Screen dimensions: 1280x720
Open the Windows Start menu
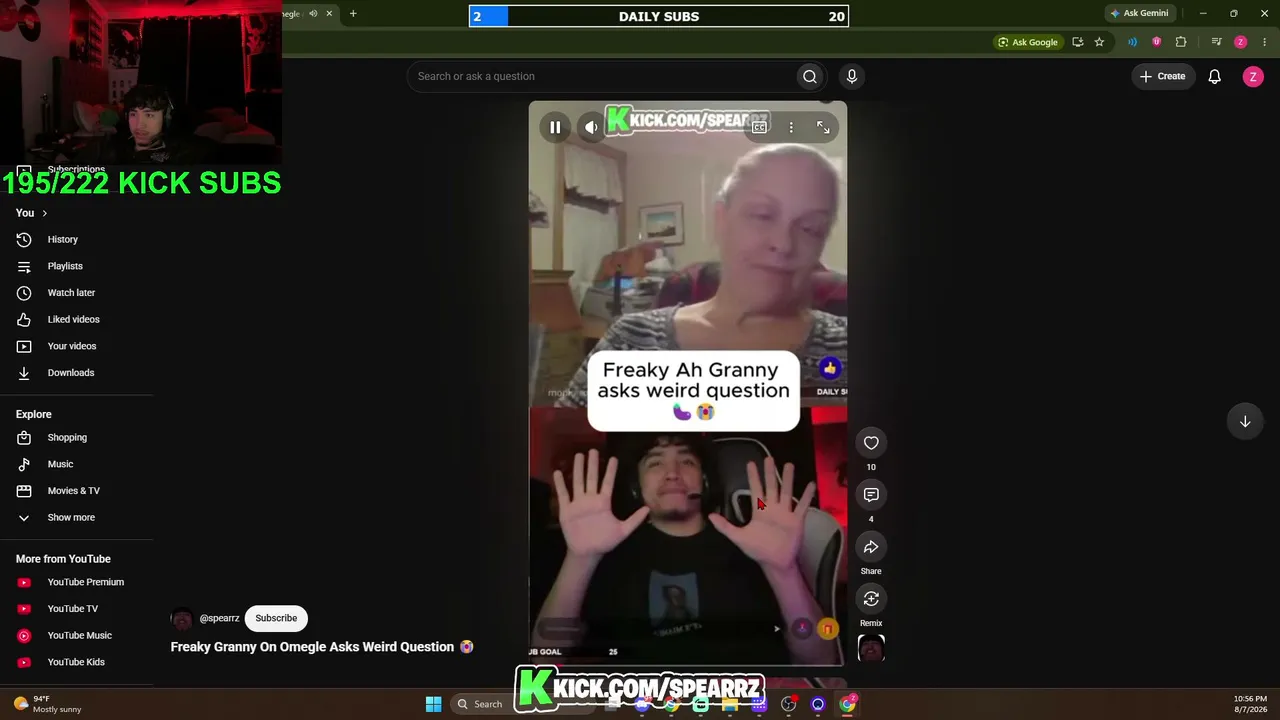[x=433, y=704]
